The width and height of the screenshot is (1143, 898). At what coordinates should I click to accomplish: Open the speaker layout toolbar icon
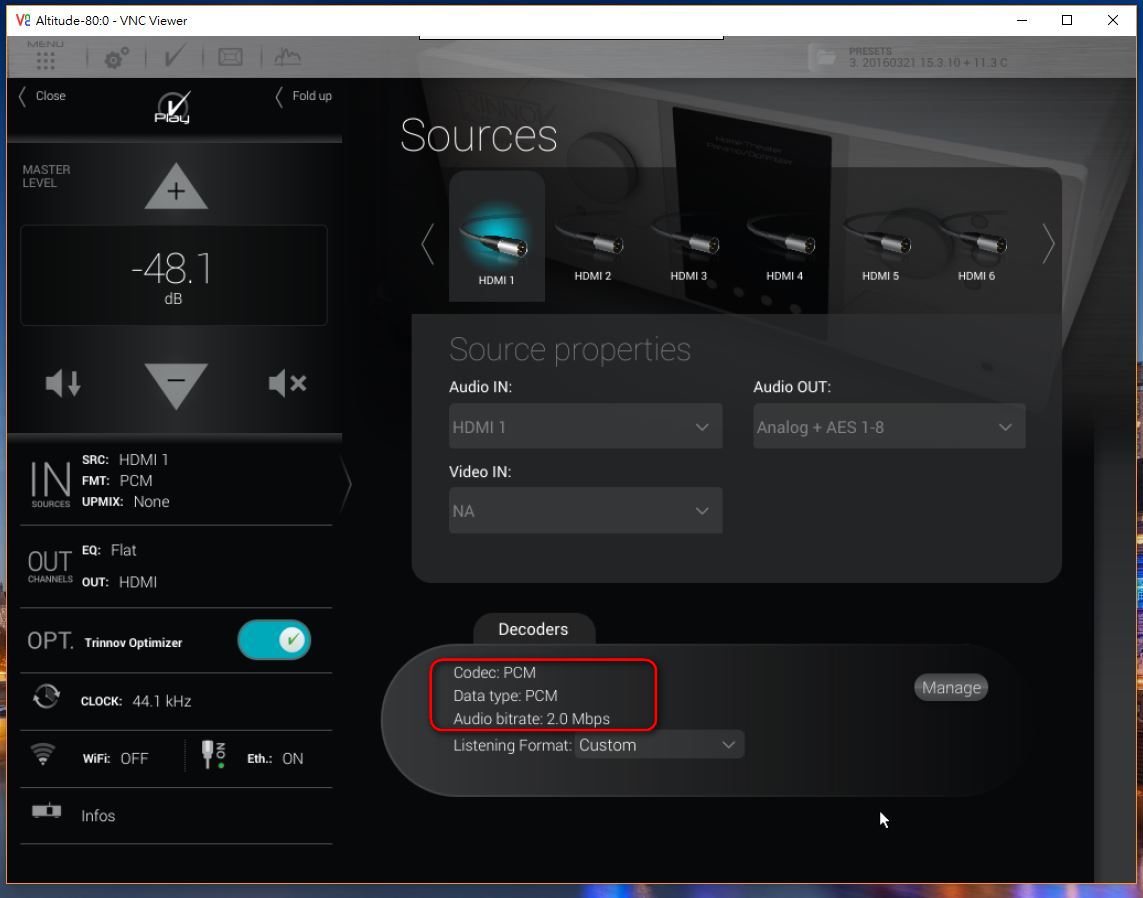(230, 58)
